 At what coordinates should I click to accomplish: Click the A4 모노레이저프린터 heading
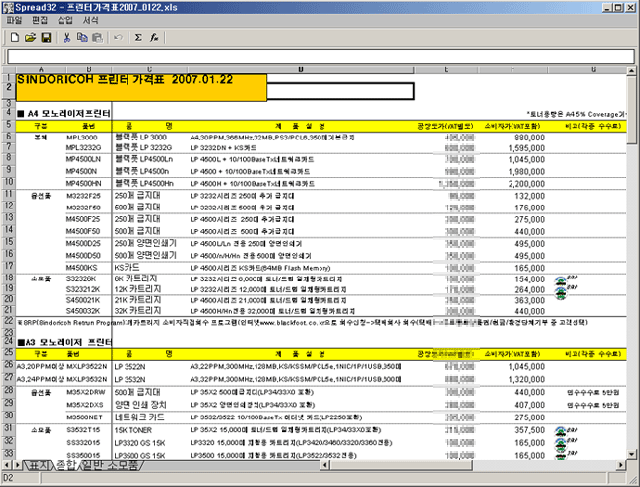(64, 113)
